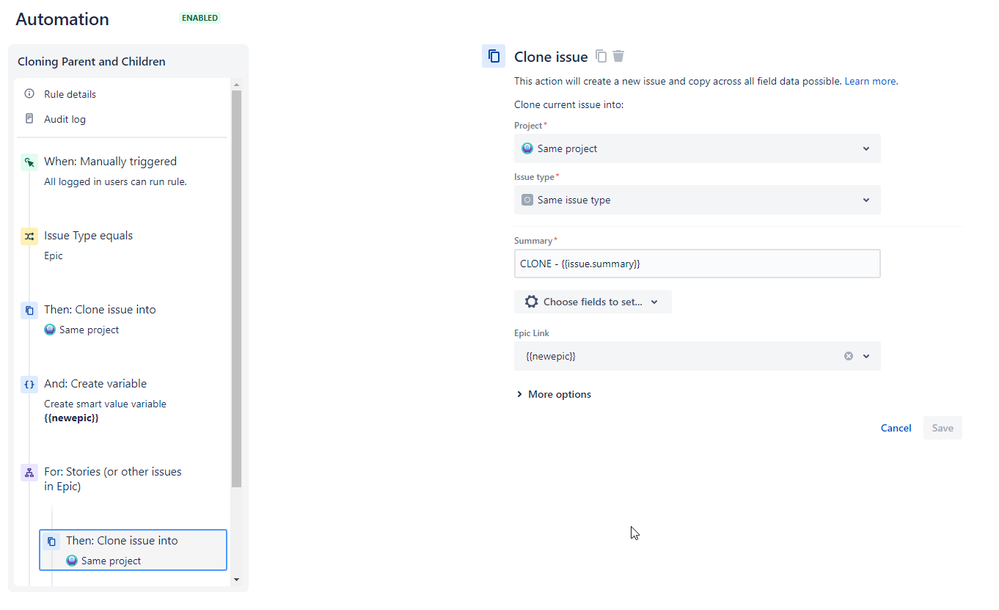999x610 pixels.
Task: Select the Issue Type equals condition icon
Action: coord(28,235)
